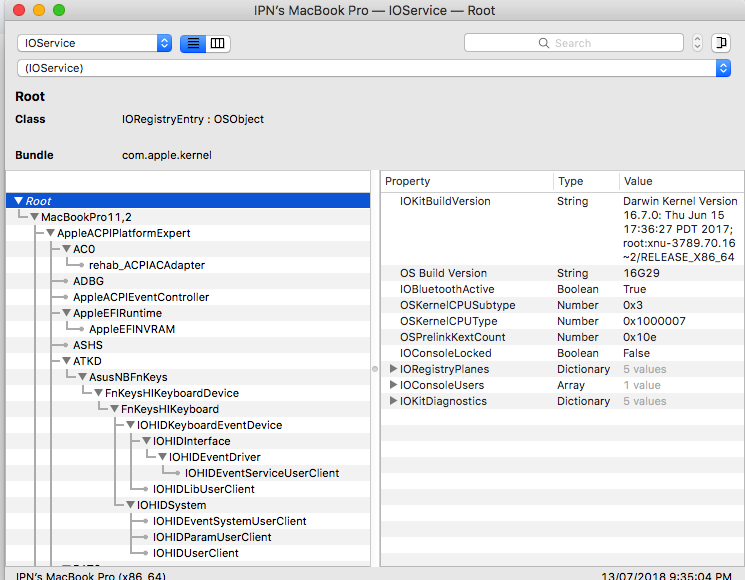Screen dimensions: 745x580
Task: Collapse the AppleACPIPlatformExpert node
Action: 50,233
